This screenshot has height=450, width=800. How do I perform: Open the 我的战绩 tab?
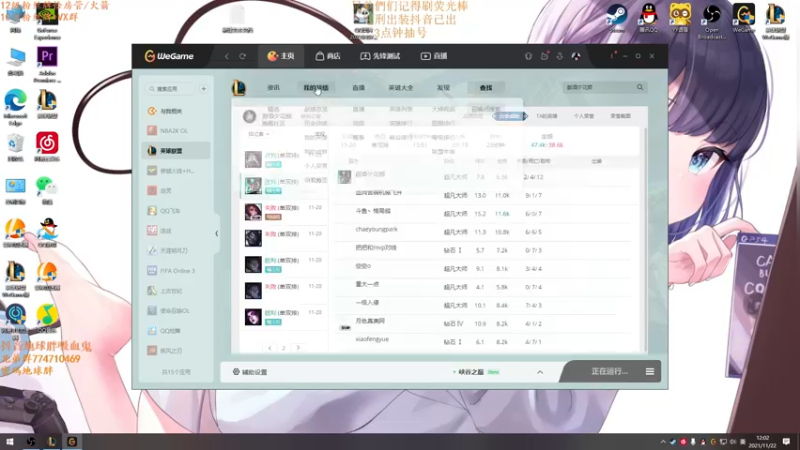316,88
